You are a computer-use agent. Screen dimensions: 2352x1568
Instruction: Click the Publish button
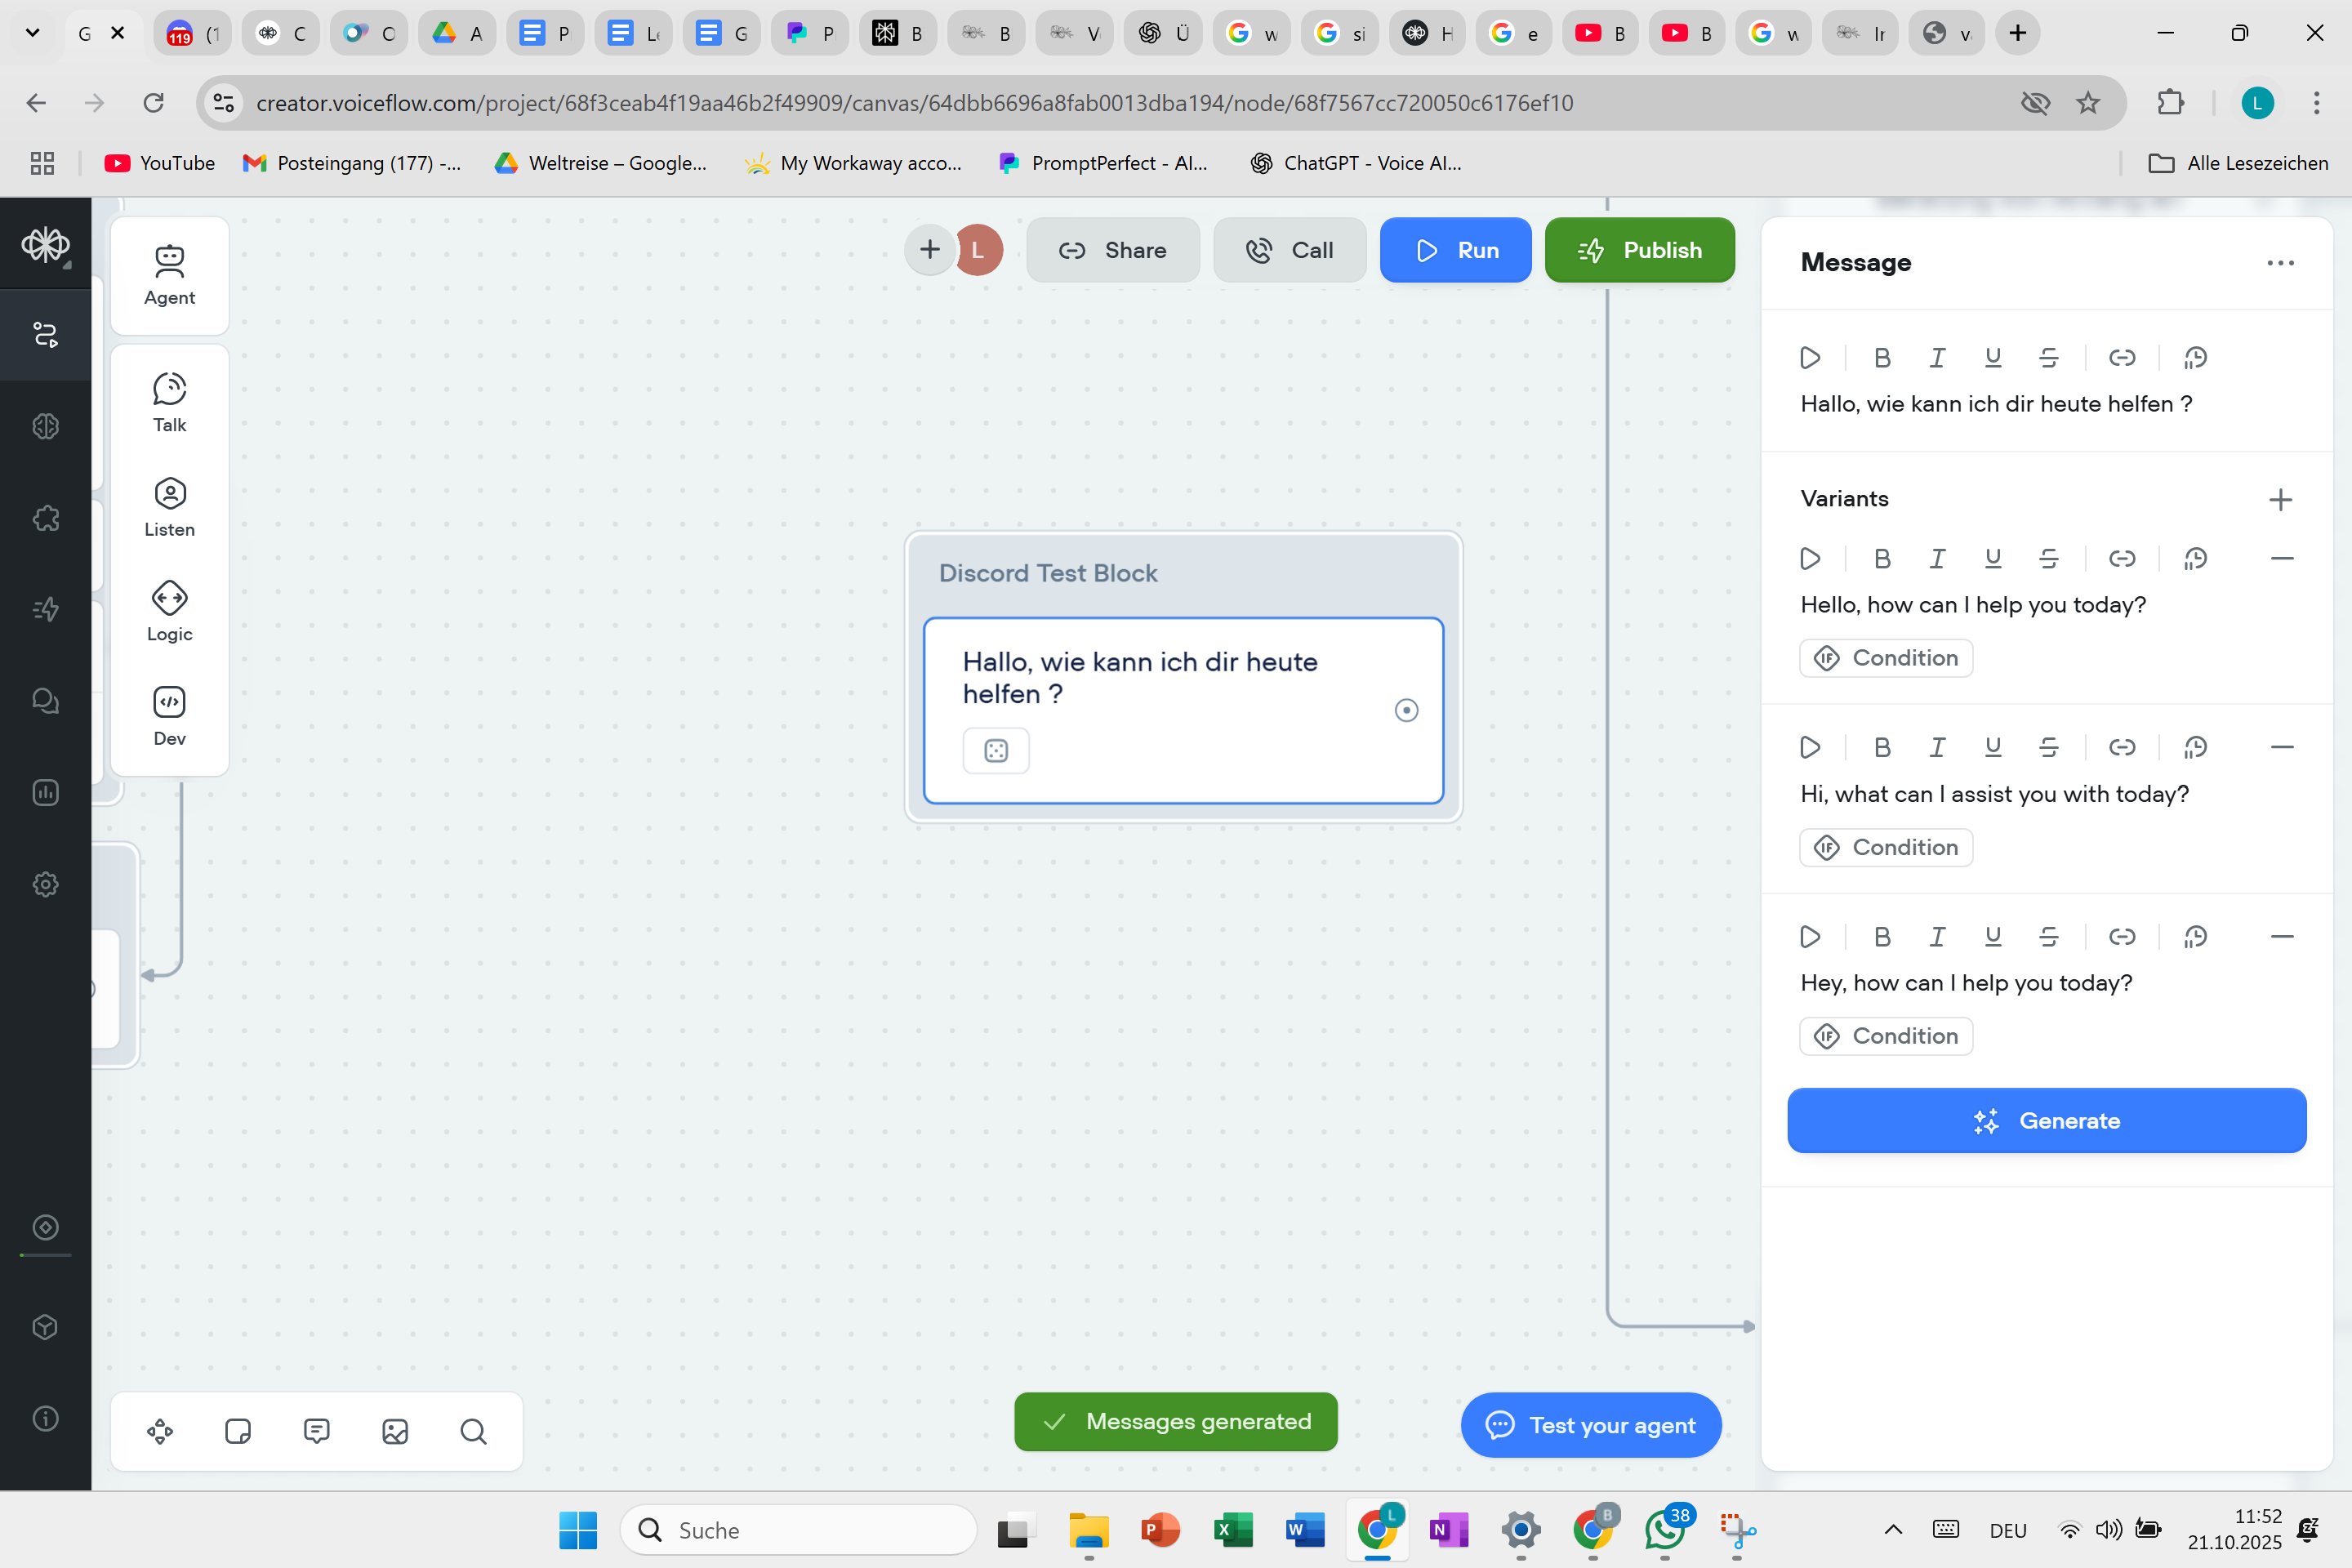pos(1639,250)
